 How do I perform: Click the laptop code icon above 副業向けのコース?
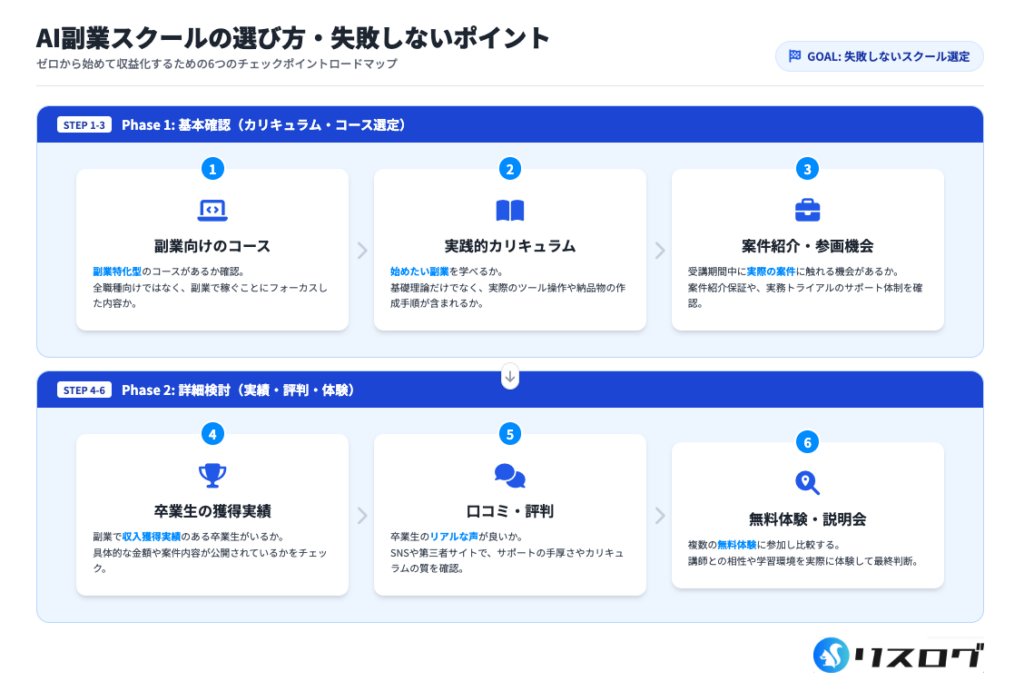point(212,210)
